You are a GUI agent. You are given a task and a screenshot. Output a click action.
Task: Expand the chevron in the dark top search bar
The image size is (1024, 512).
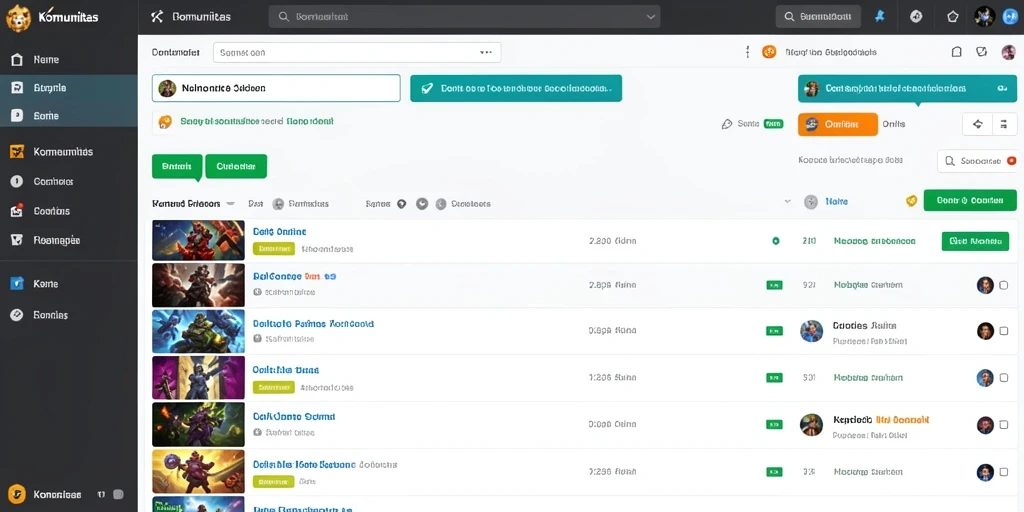pyautogui.click(x=650, y=17)
